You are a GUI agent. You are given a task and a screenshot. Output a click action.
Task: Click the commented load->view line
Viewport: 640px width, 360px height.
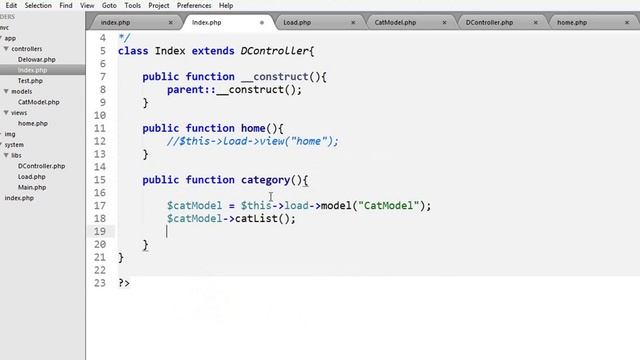coord(253,141)
